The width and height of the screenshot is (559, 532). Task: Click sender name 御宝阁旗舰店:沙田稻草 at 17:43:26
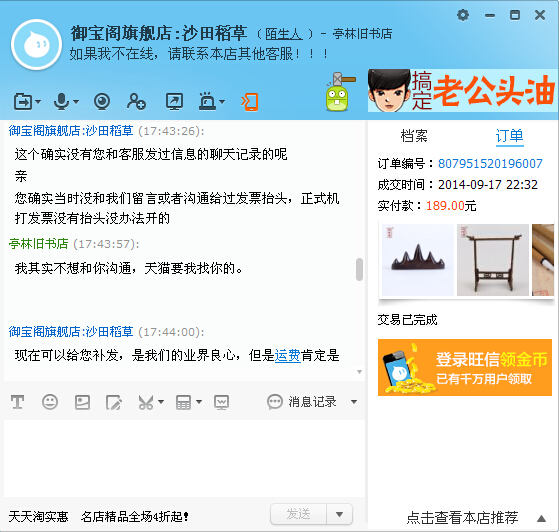point(71,131)
